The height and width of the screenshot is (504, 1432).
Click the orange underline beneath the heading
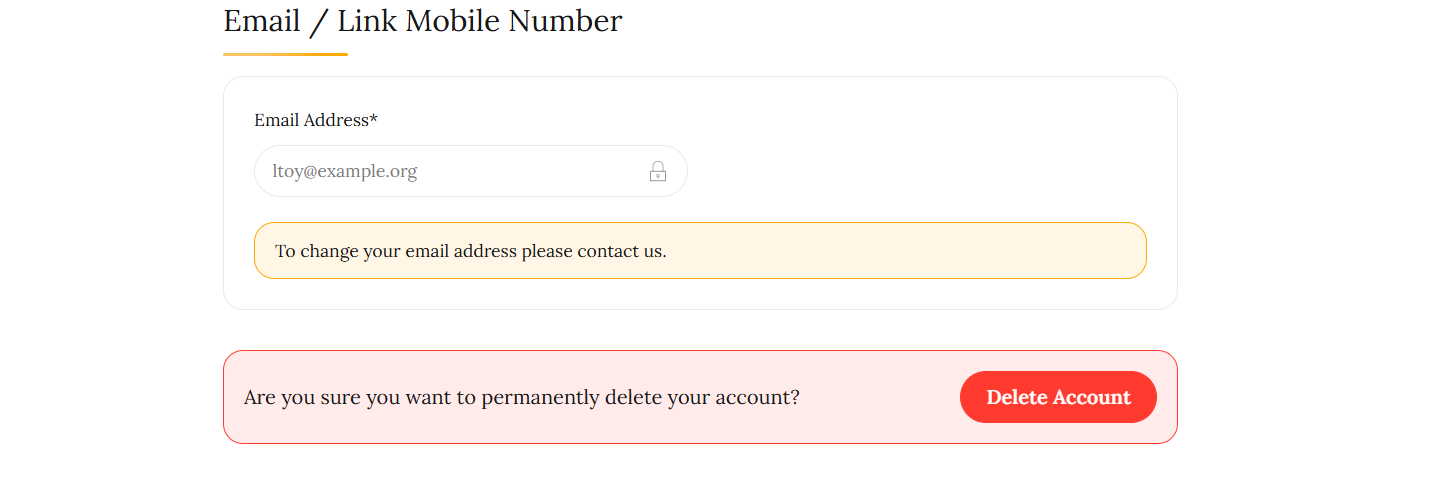coord(285,54)
